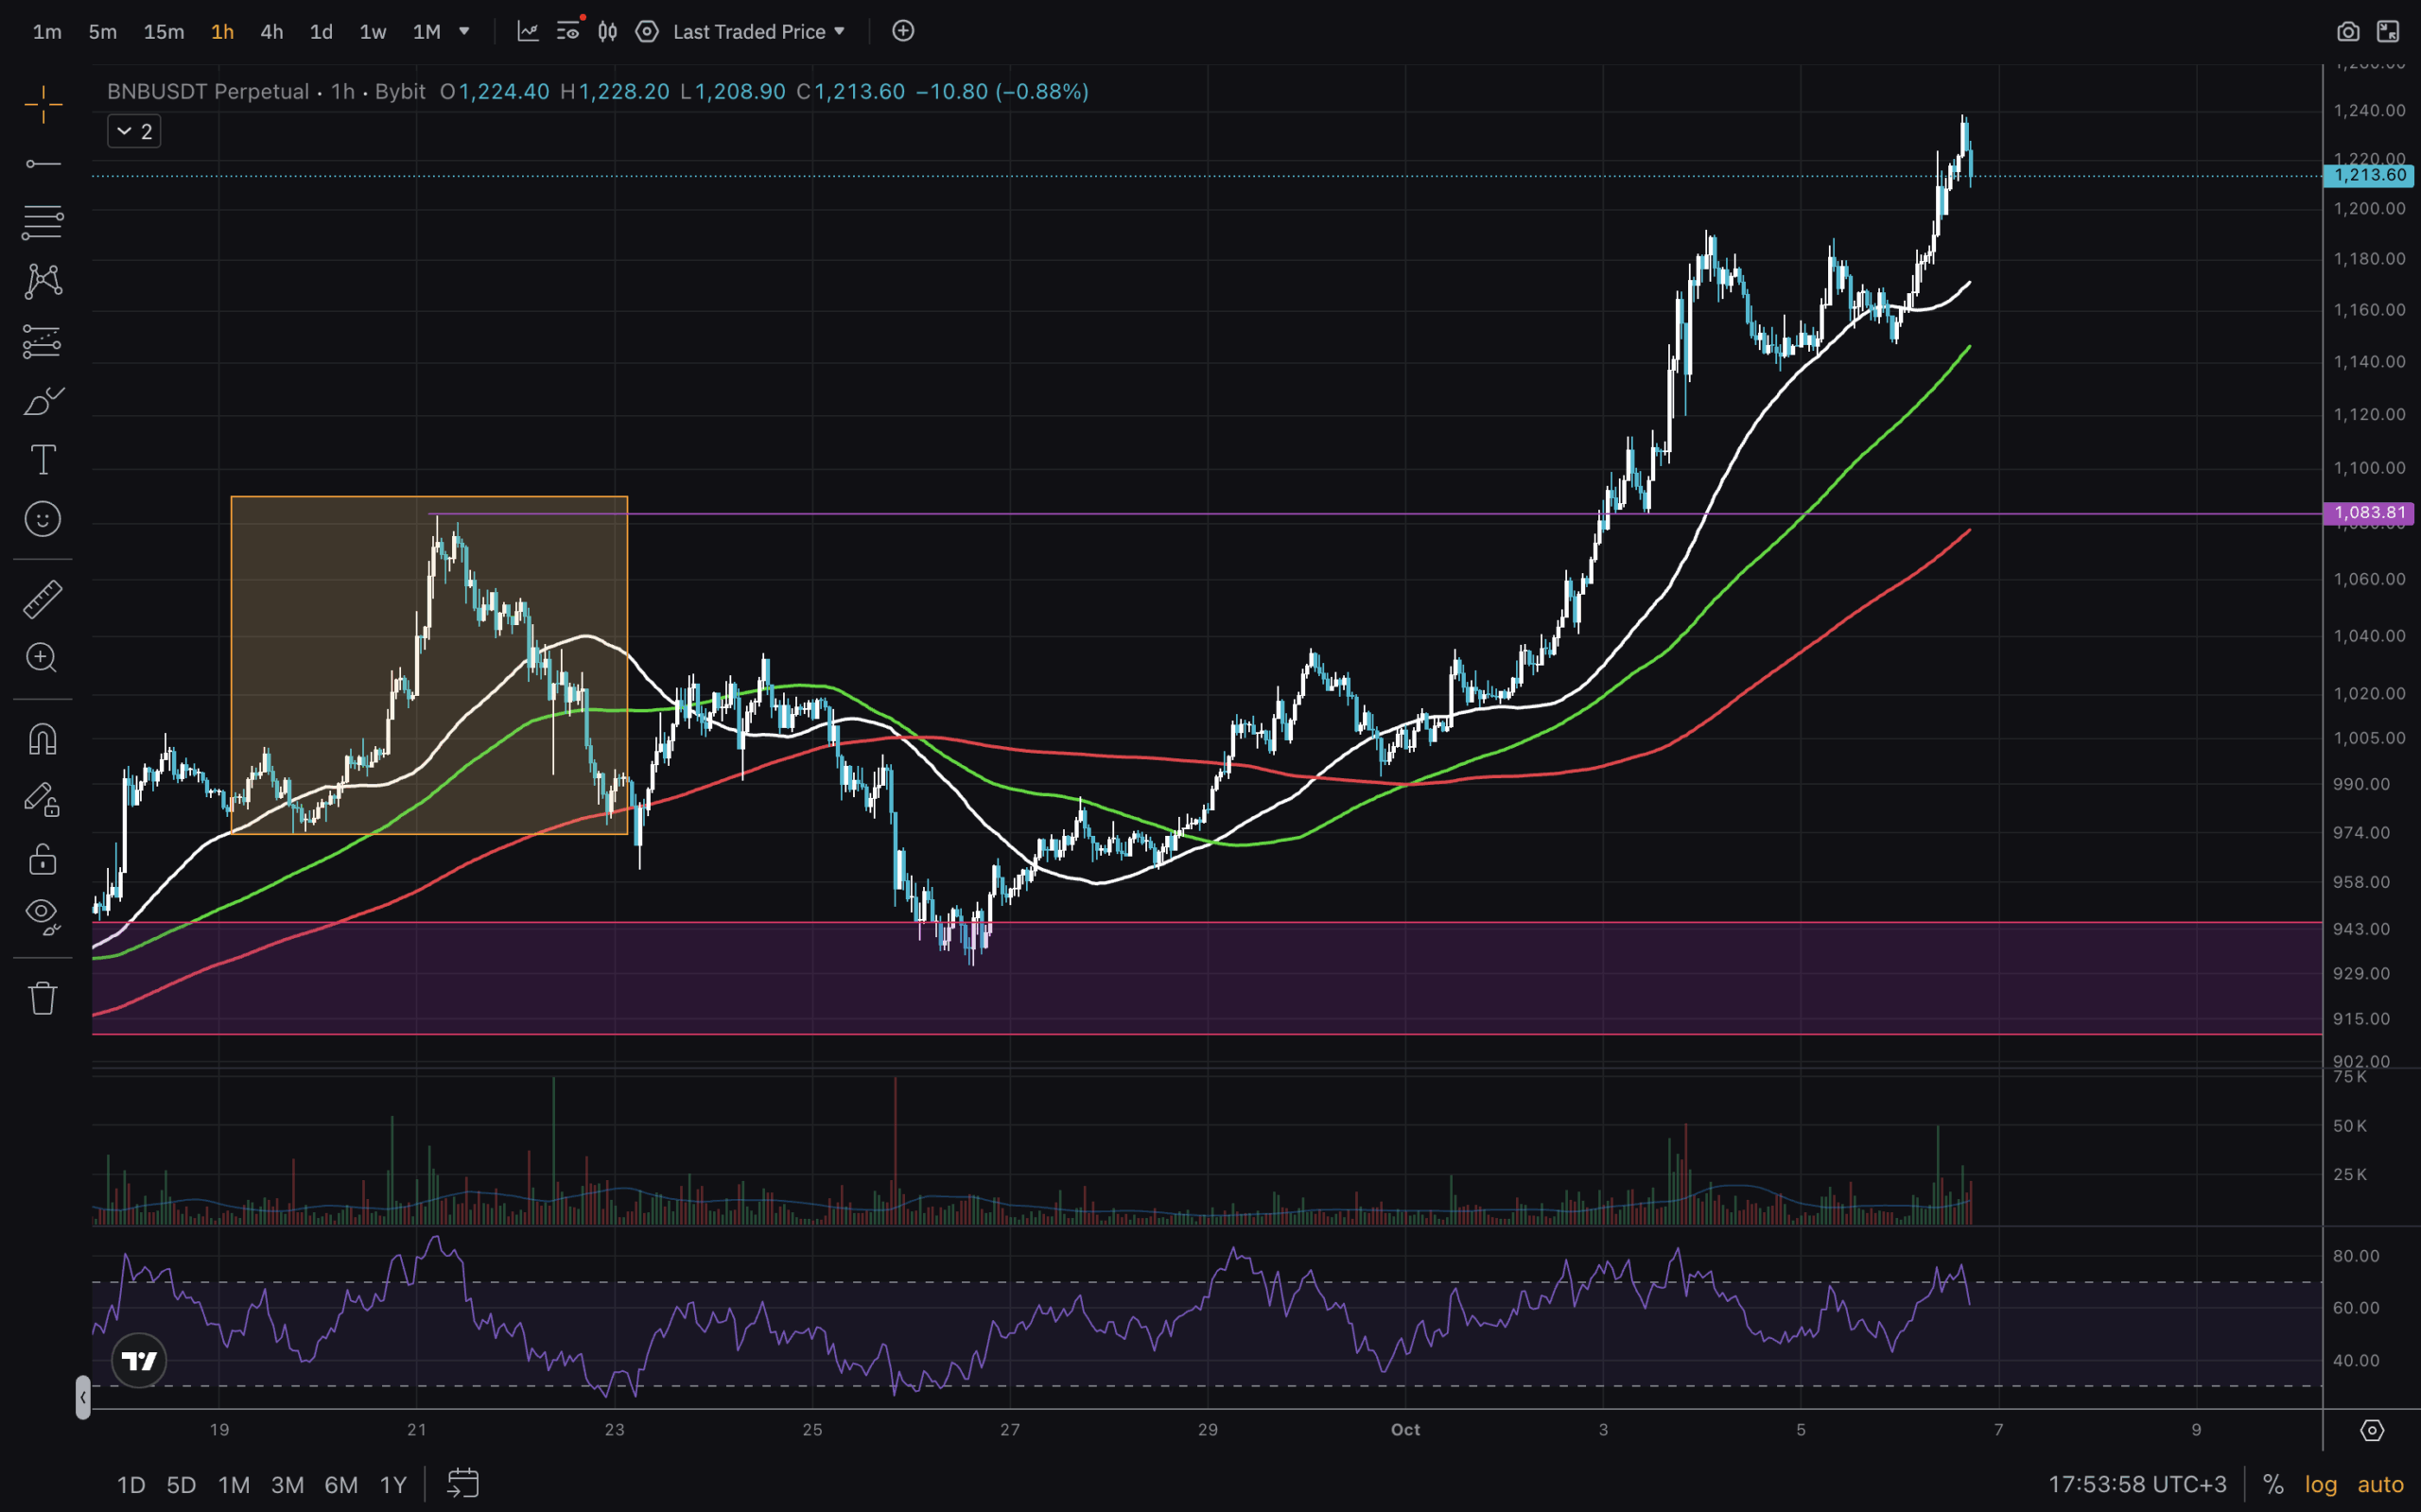Image resolution: width=2421 pixels, height=1512 pixels.
Task: Switch to the 4h timeframe
Action: [x=271, y=32]
